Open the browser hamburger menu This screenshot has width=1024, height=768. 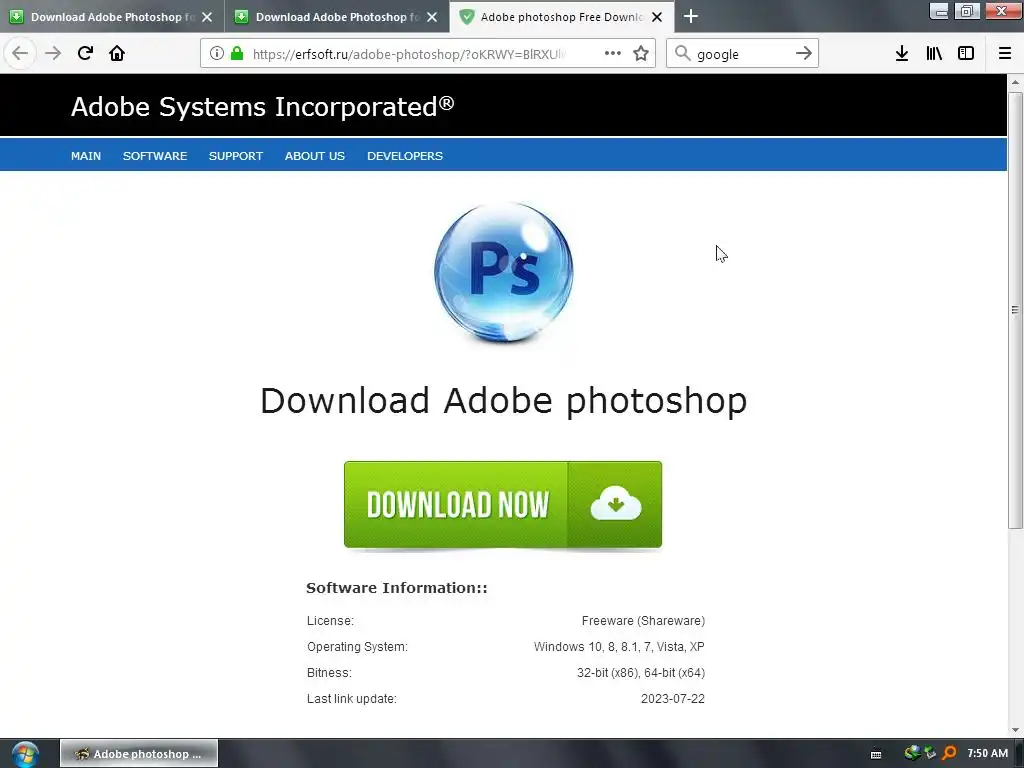pos(1005,53)
